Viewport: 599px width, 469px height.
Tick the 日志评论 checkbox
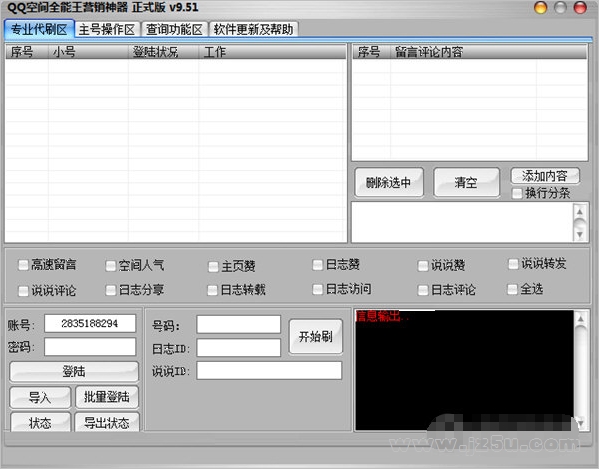pos(423,290)
